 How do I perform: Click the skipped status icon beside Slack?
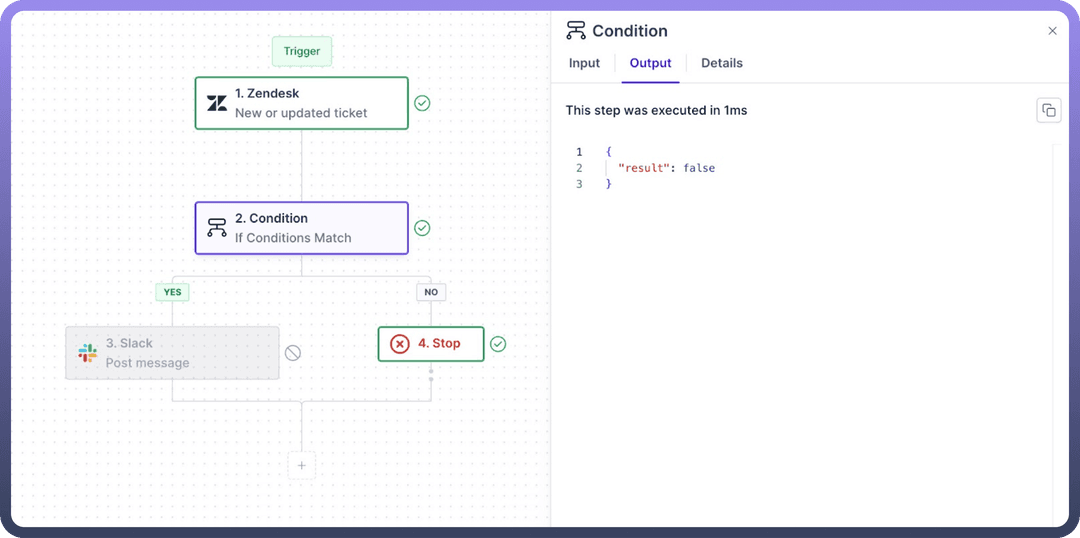293,353
